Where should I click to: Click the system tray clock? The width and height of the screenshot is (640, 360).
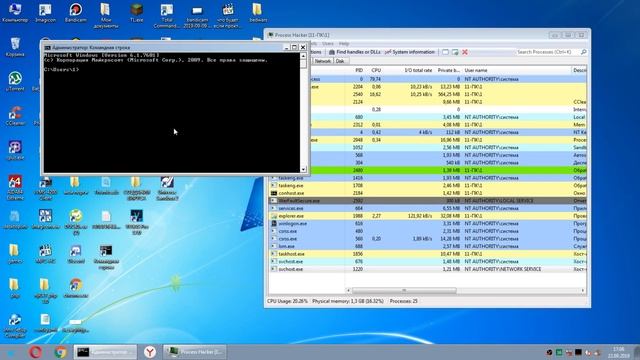coord(618,352)
